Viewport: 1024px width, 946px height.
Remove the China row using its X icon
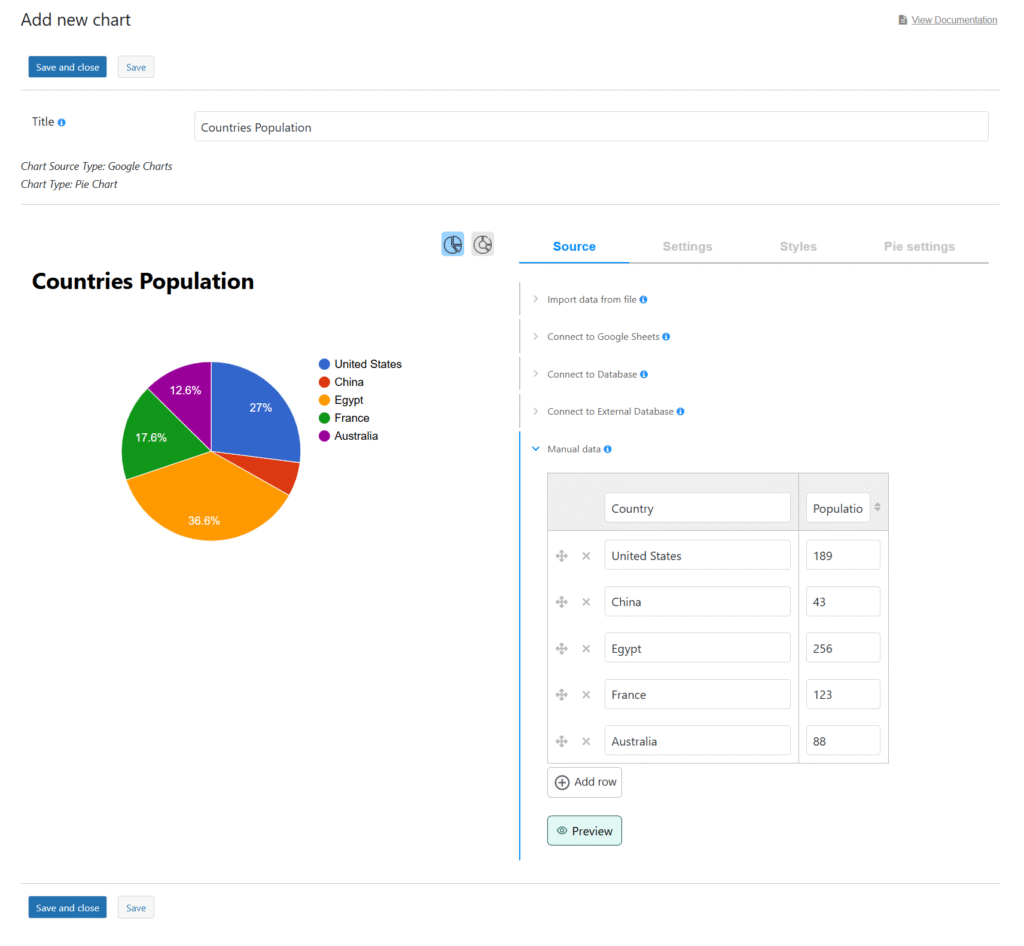pyautogui.click(x=586, y=601)
